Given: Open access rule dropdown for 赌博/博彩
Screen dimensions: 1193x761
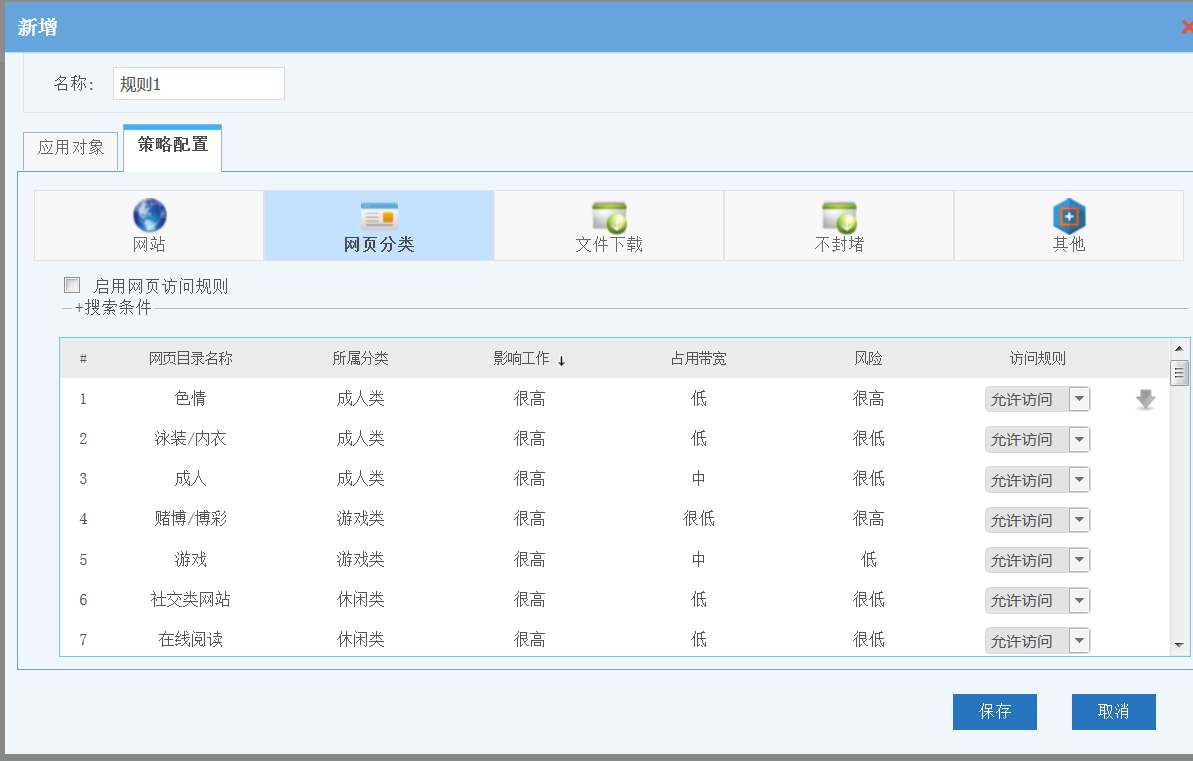Looking at the screenshot, I should (x=1079, y=520).
